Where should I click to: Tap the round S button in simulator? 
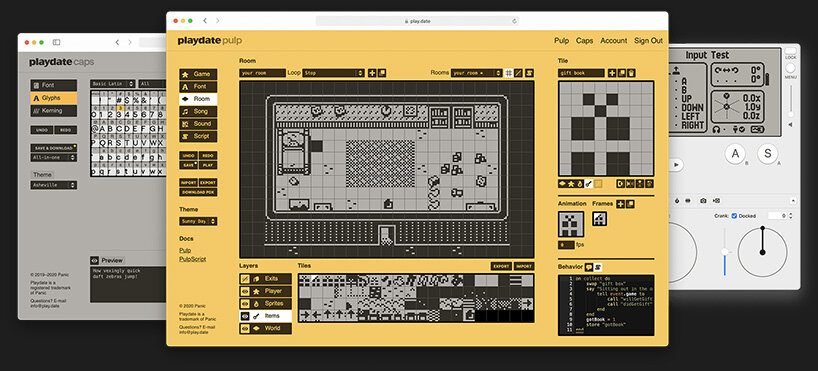tap(767, 154)
